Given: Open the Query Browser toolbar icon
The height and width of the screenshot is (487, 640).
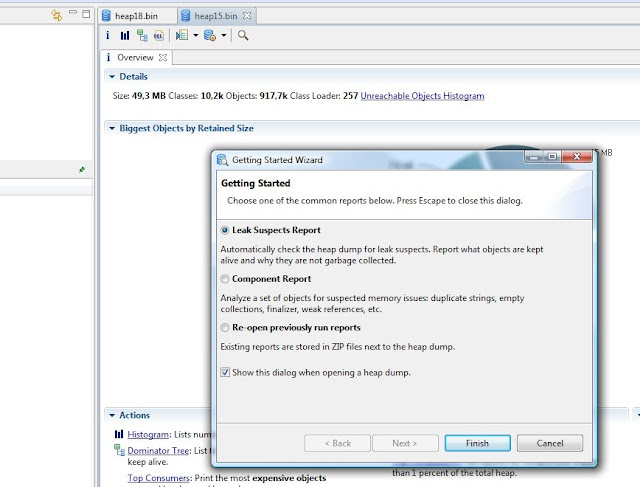Looking at the screenshot, I should (210, 36).
